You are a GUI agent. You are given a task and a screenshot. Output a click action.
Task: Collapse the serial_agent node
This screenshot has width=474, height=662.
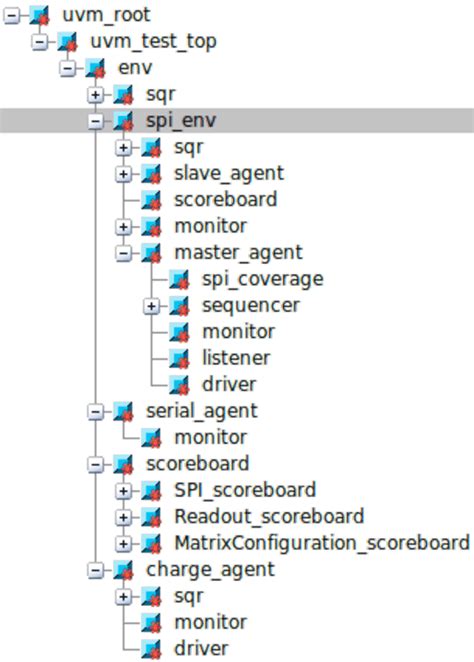point(95,412)
